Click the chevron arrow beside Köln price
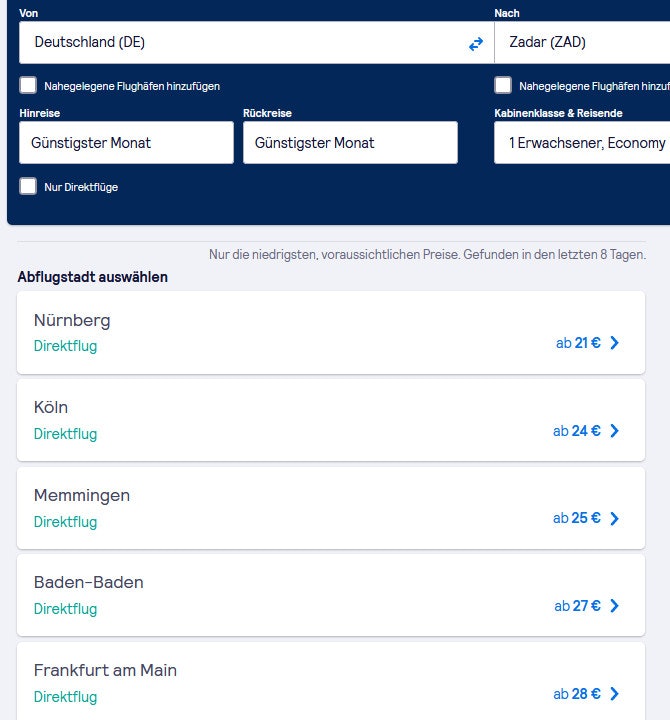 click(x=614, y=431)
